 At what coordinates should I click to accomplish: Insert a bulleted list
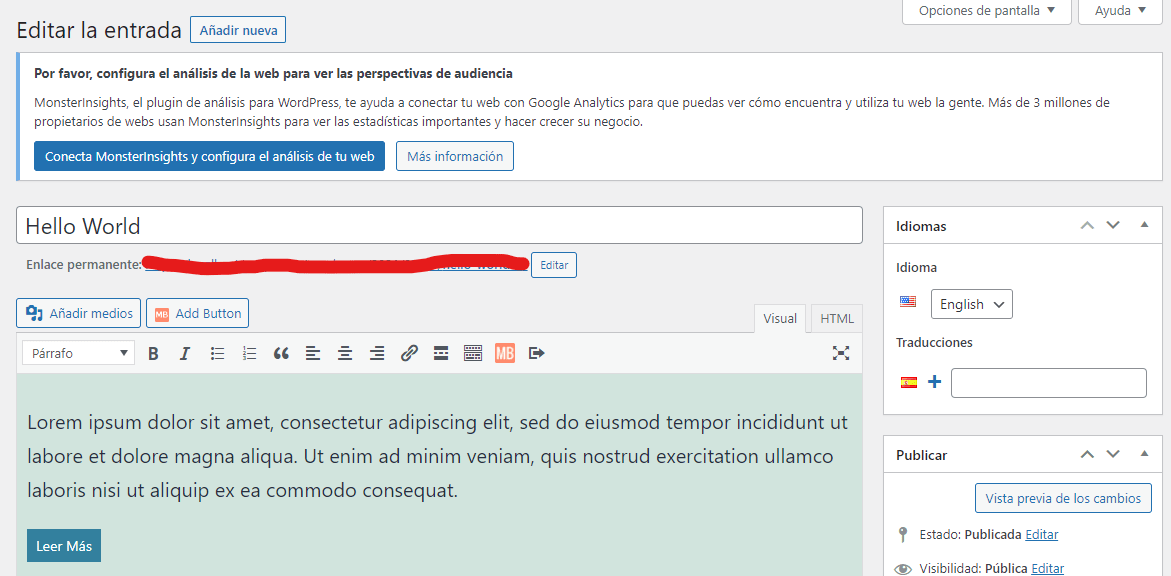click(217, 353)
